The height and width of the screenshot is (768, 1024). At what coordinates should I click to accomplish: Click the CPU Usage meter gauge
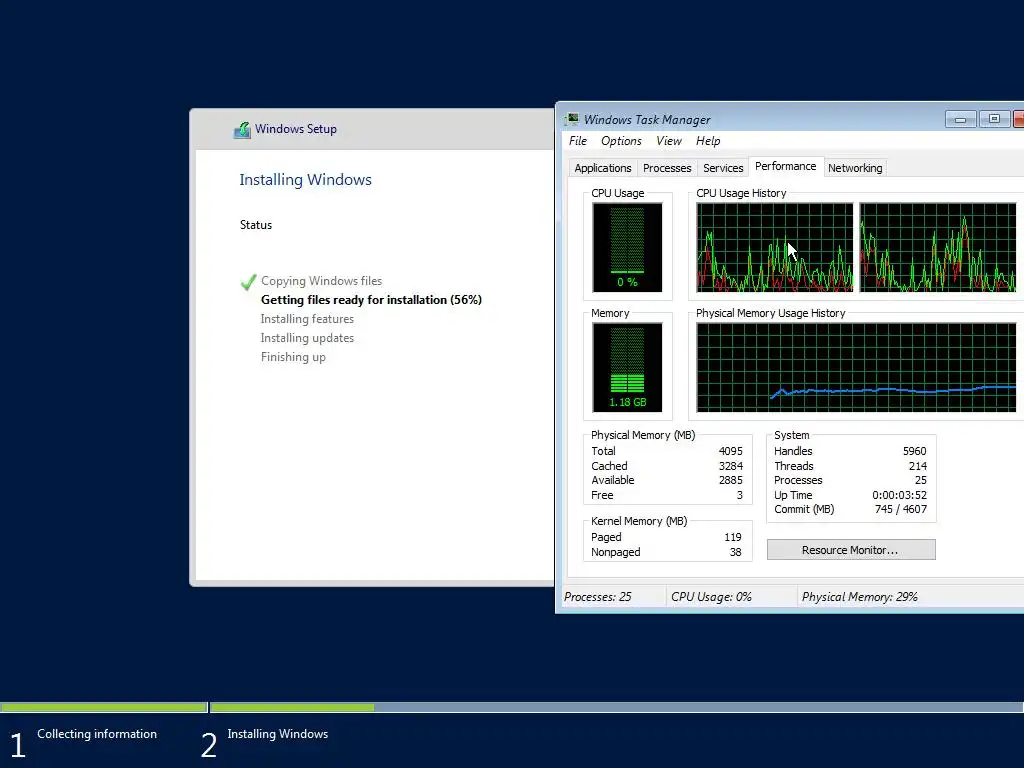(x=627, y=248)
